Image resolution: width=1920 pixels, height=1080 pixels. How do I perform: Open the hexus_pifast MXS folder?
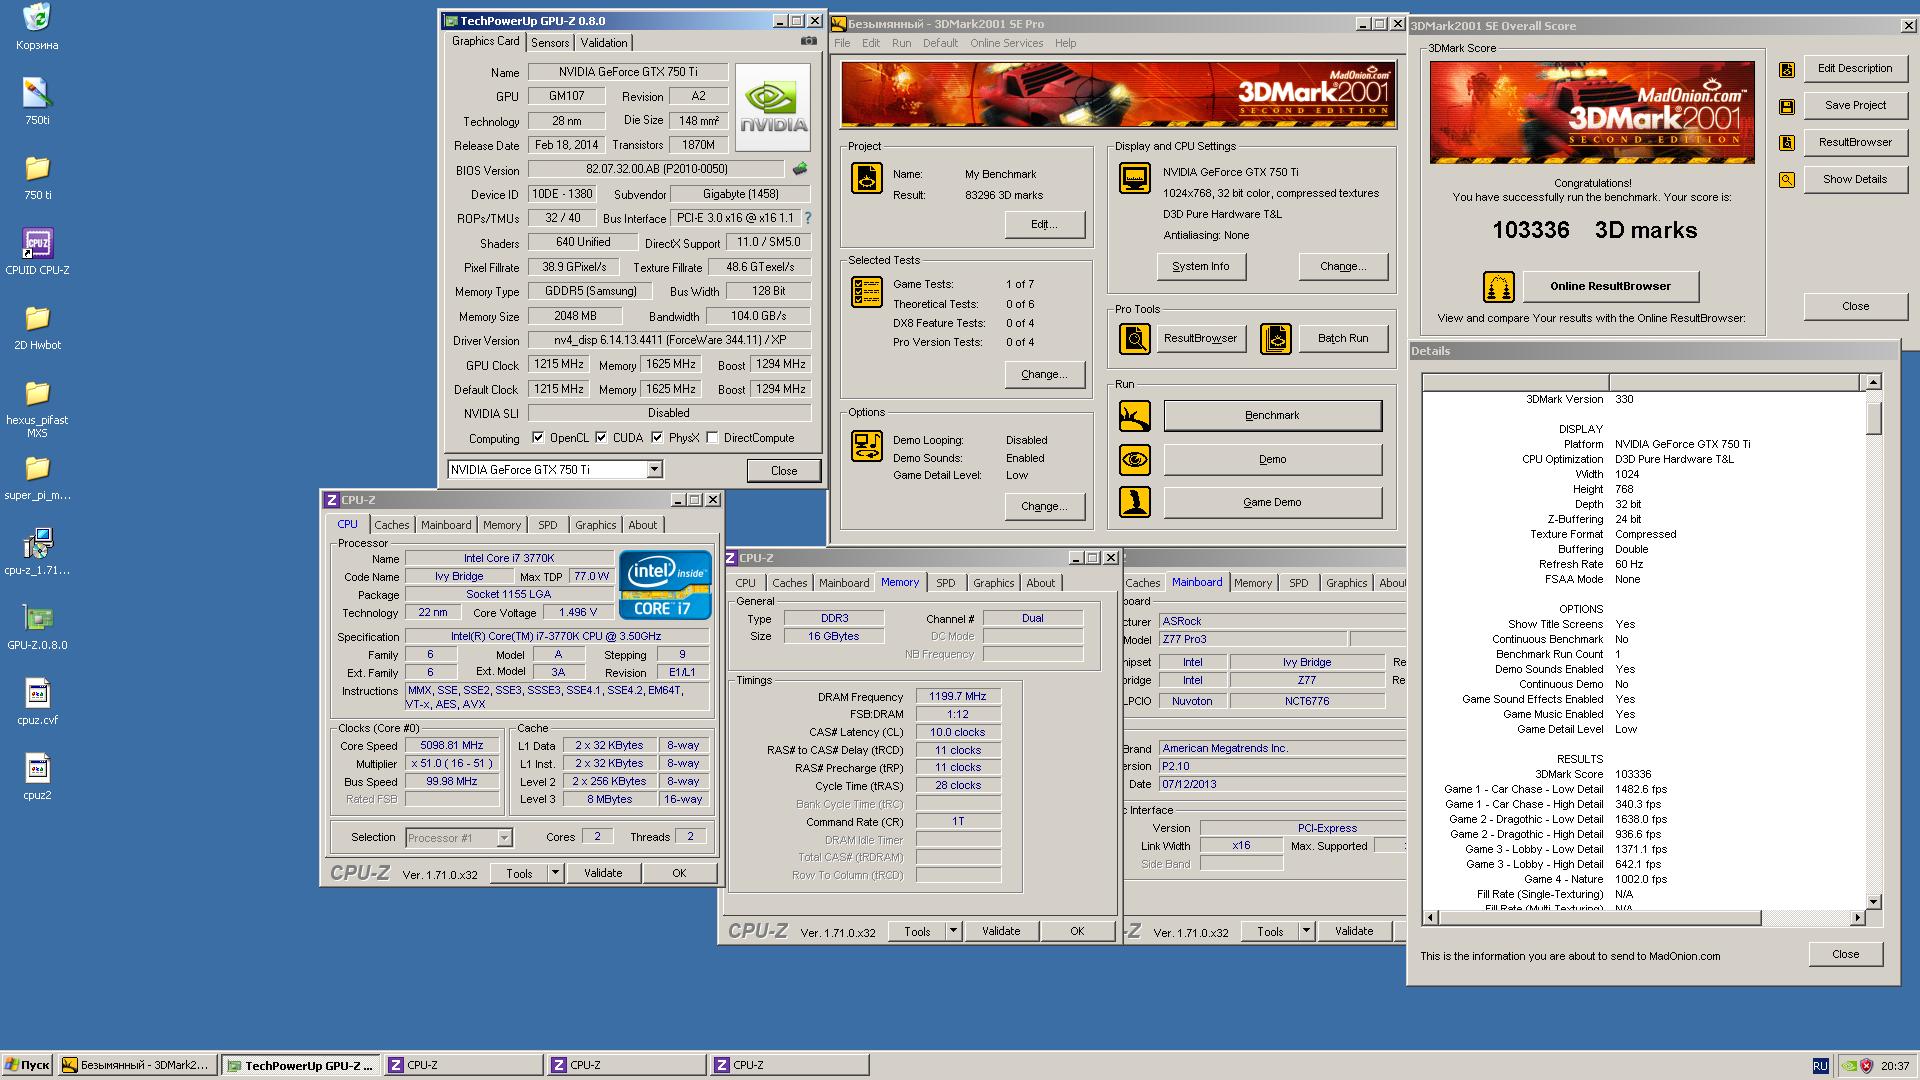37,393
